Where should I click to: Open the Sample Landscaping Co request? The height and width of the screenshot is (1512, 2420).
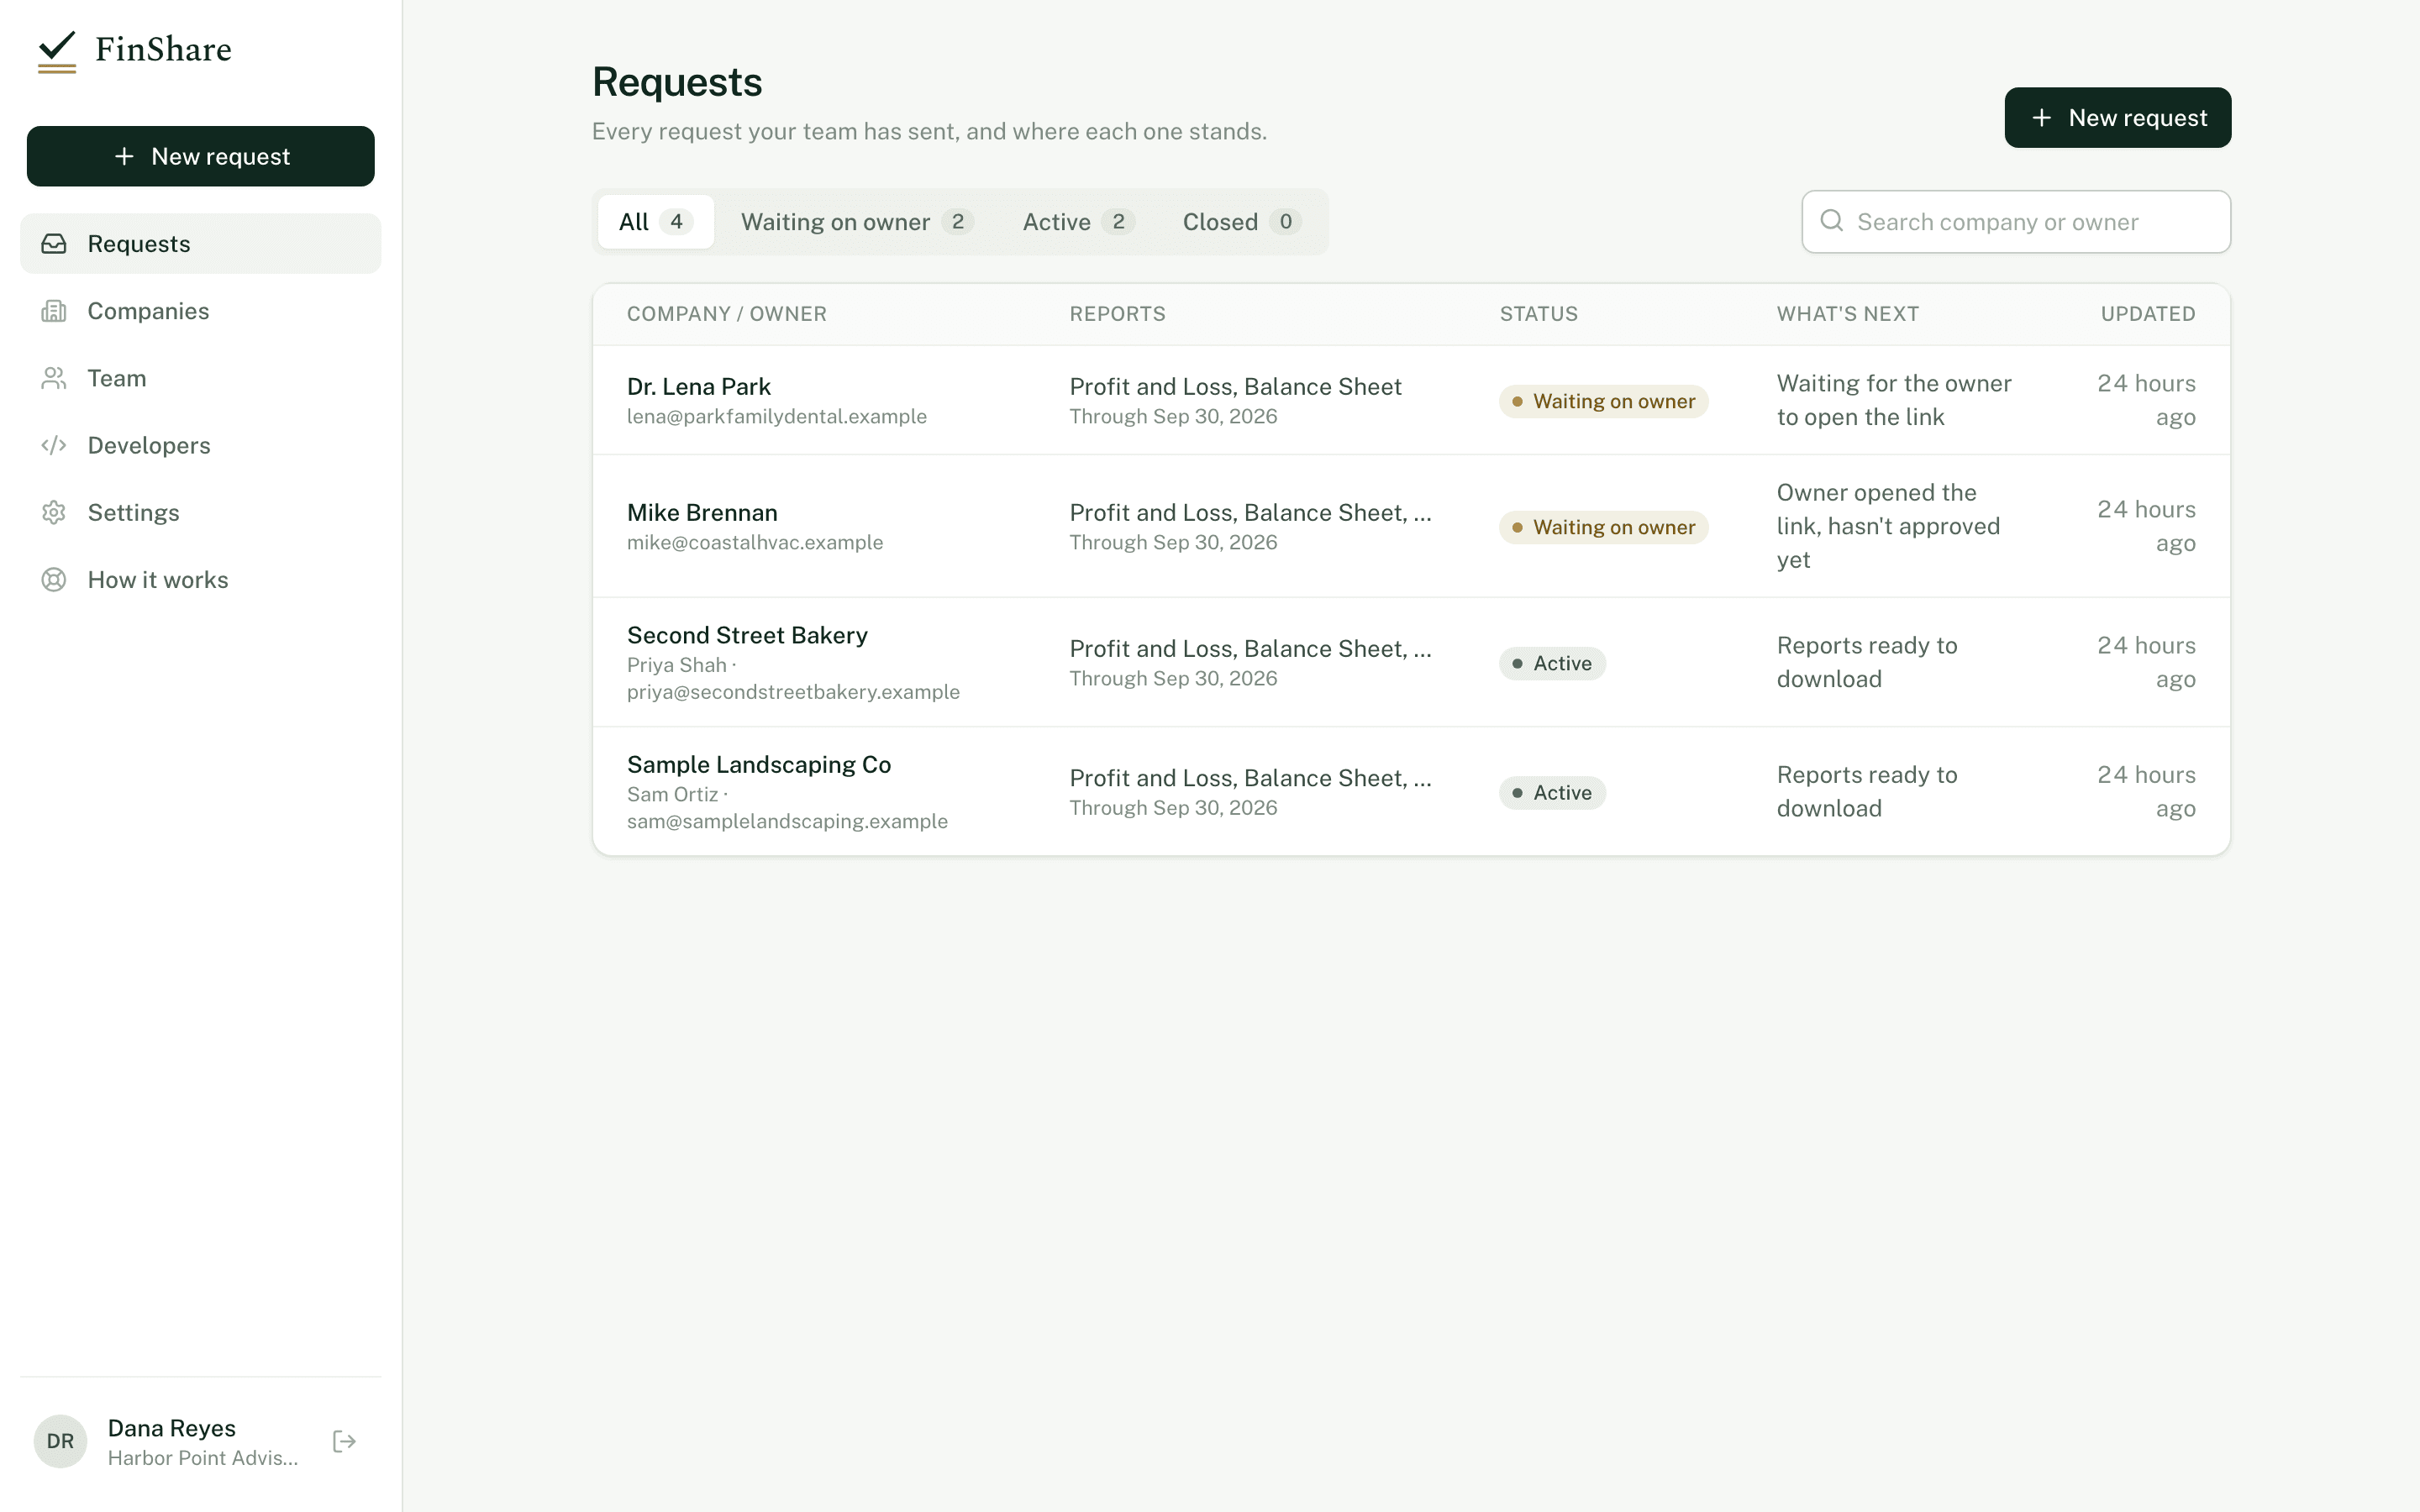pyautogui.click(x=1410, y=791)
